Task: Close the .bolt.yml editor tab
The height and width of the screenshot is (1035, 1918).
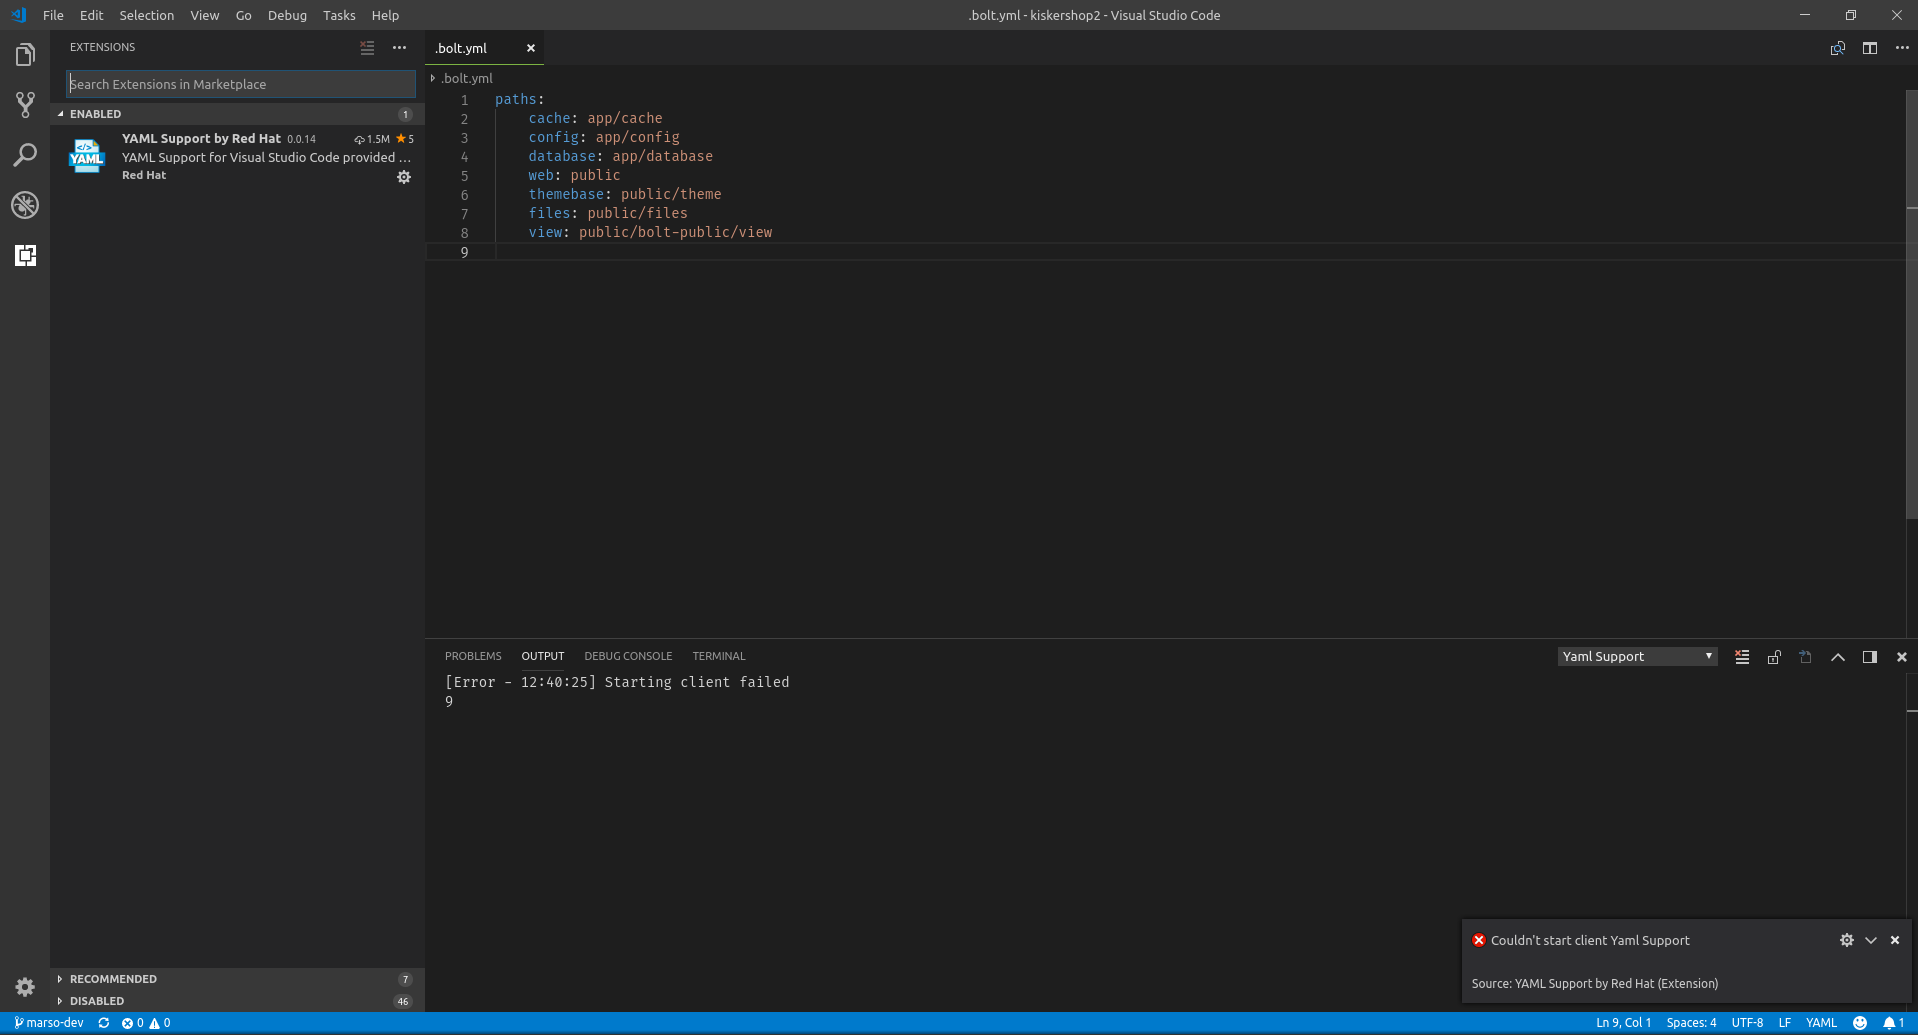Action: coord(531,48)
